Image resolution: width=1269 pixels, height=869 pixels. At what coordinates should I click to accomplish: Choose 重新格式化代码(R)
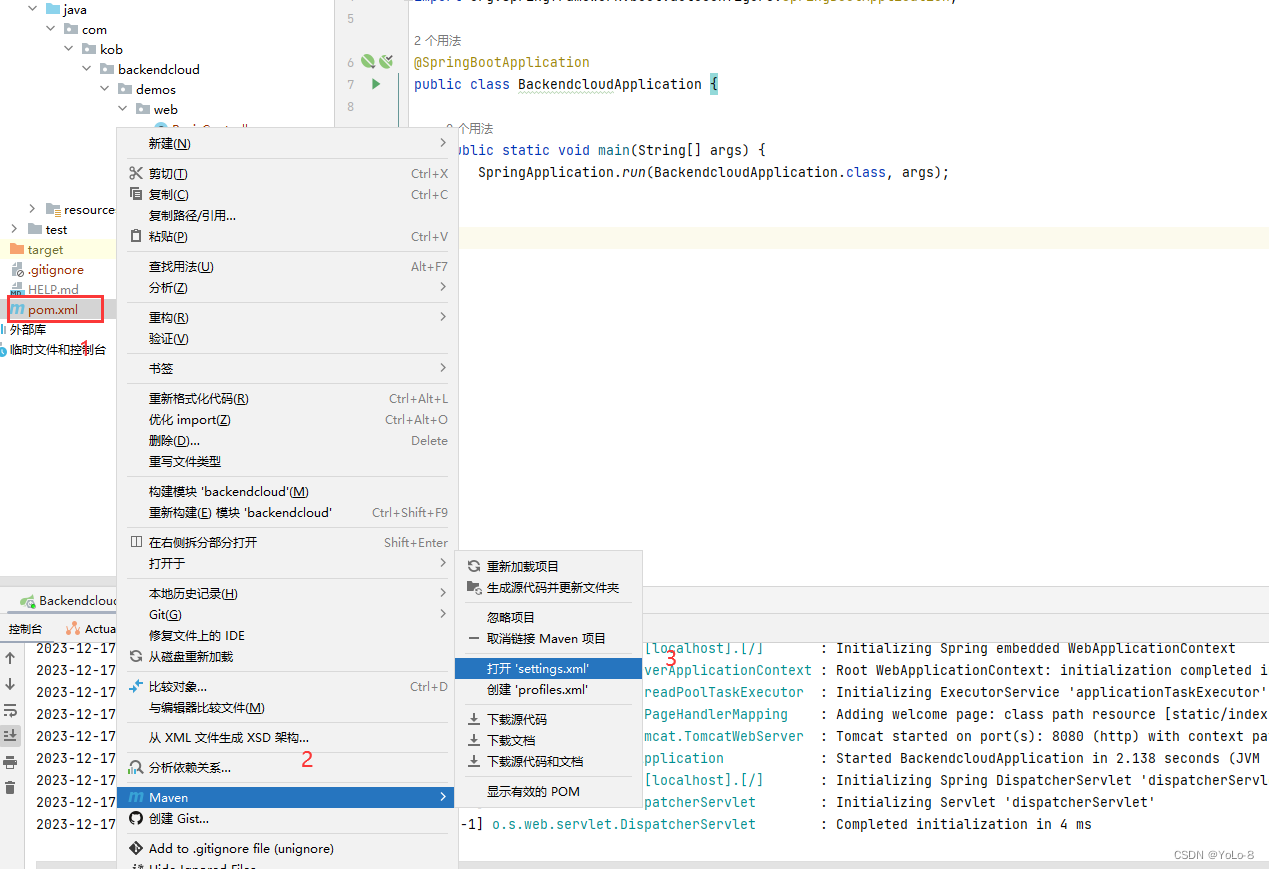pyautogui.click(x=287, y=398)
